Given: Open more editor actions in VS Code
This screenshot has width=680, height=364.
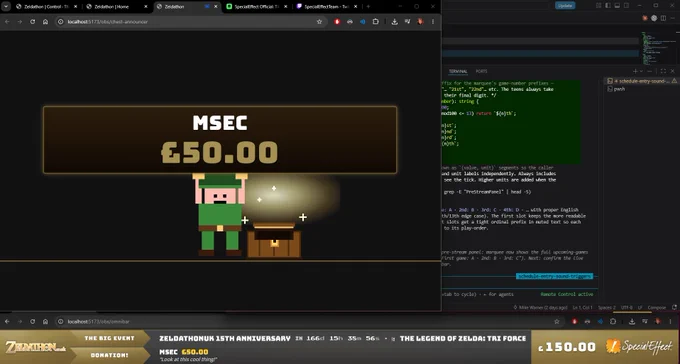Looking at the screenshot, I should (672, 18).
